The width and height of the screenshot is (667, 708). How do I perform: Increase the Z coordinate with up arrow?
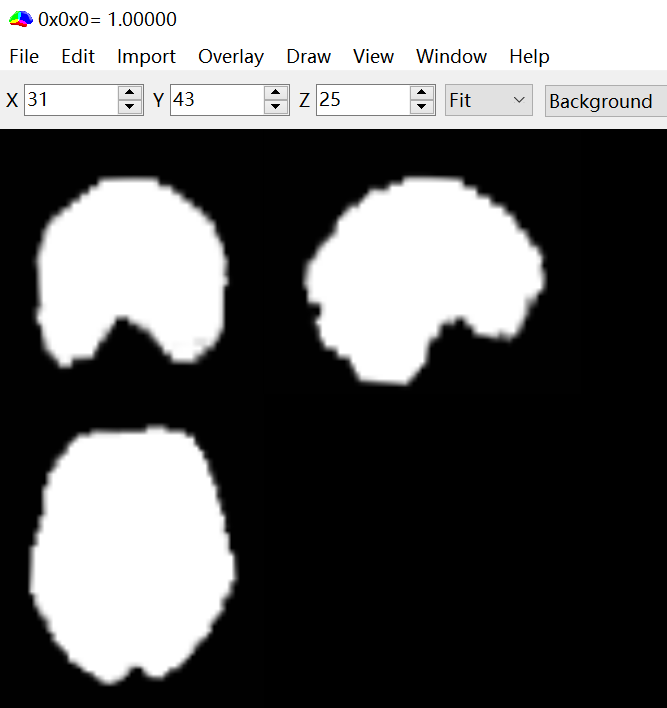pyautogui.click(x=422, y=92)
